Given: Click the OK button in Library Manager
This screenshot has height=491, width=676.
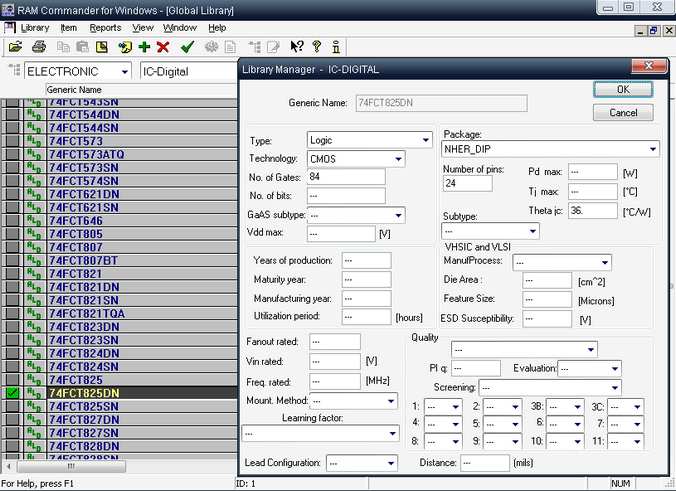Looking at the screenshot, I should [x=623, y=90].
